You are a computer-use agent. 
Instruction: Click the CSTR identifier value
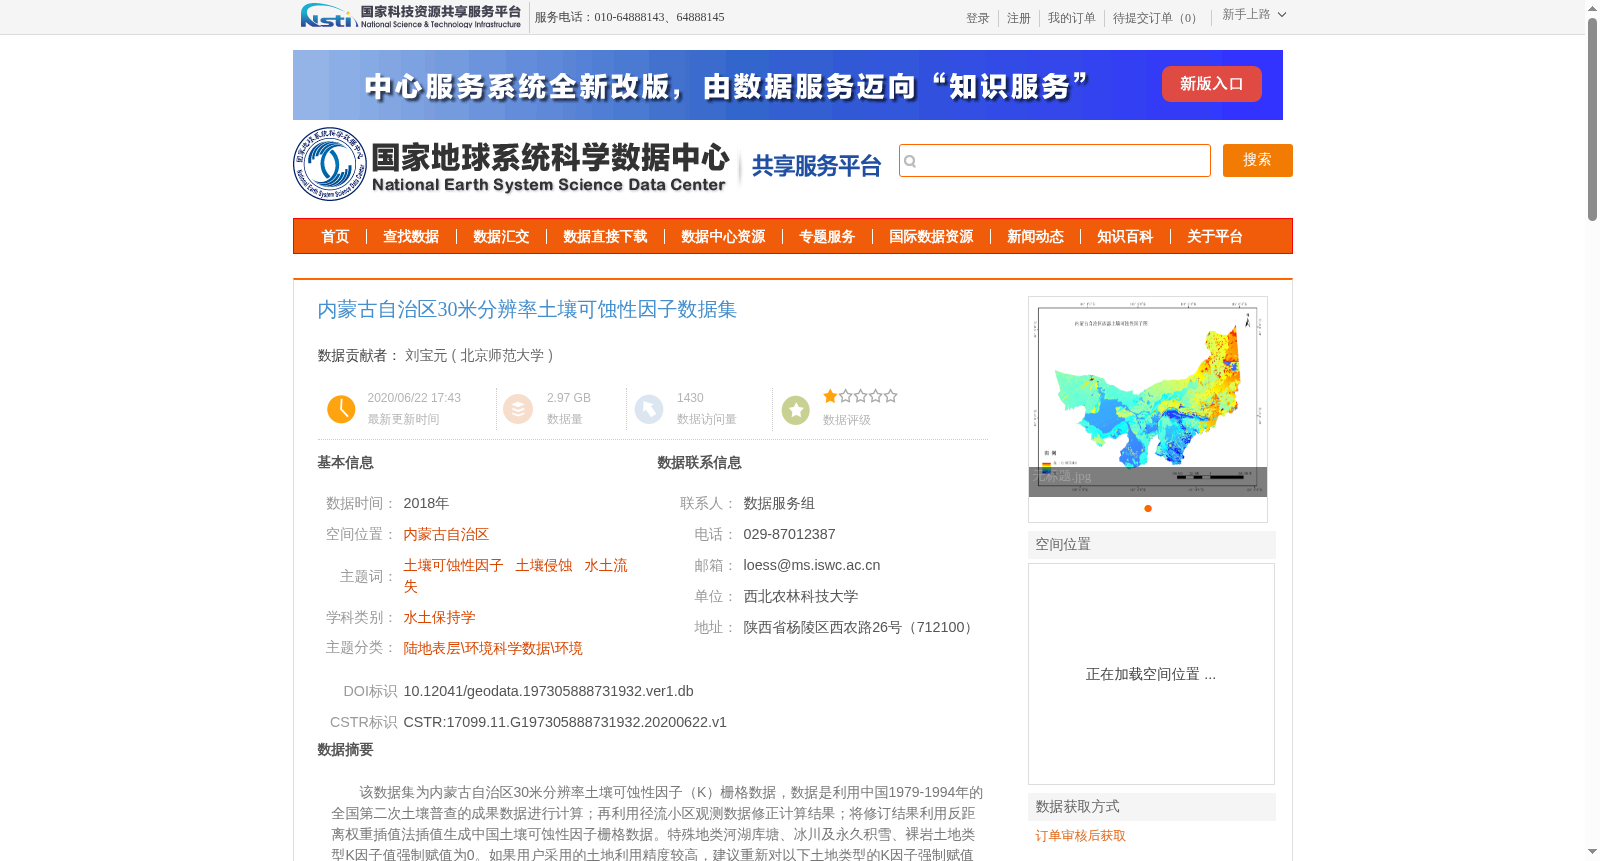tap(565, 722)
